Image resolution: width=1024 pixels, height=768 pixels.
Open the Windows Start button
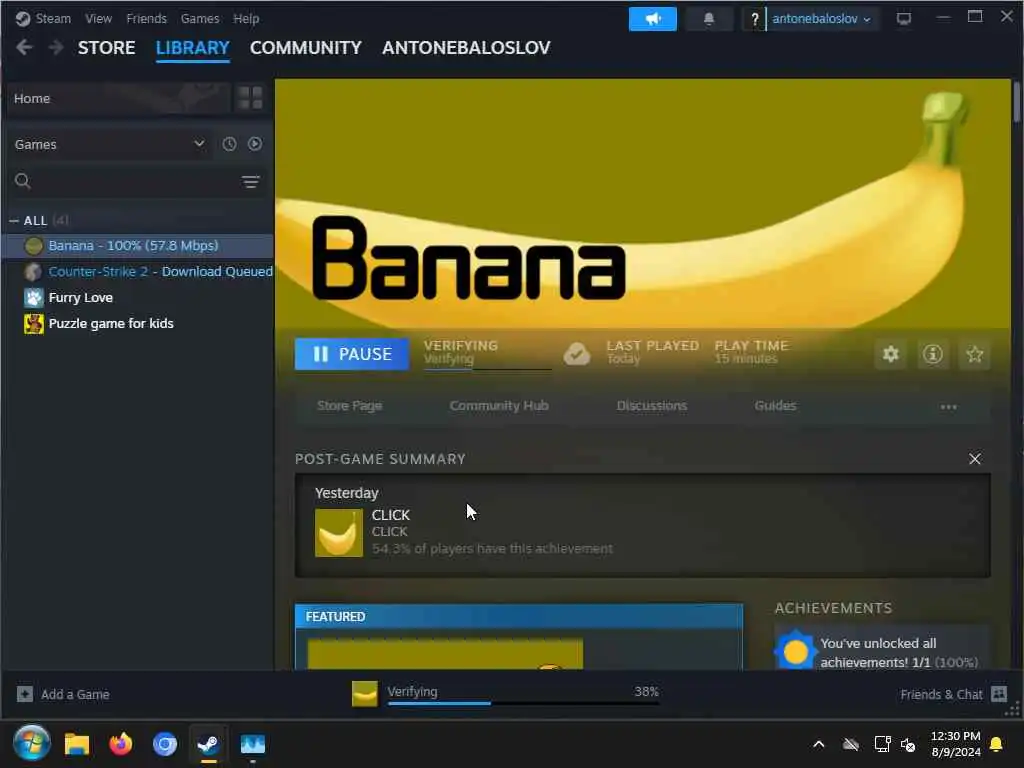[x=31, y=743]
